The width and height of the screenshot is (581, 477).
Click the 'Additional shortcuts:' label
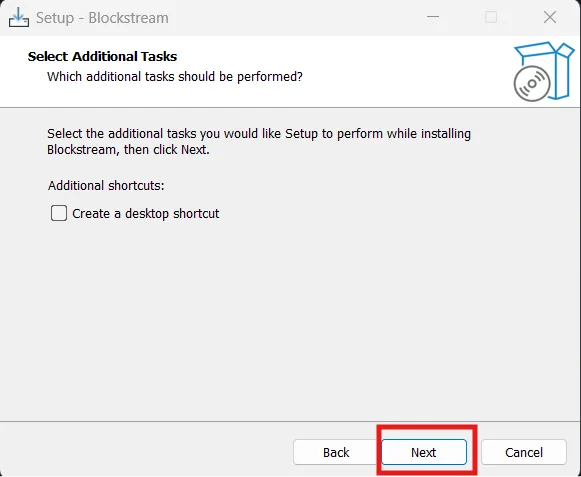(x=106, y=185)
